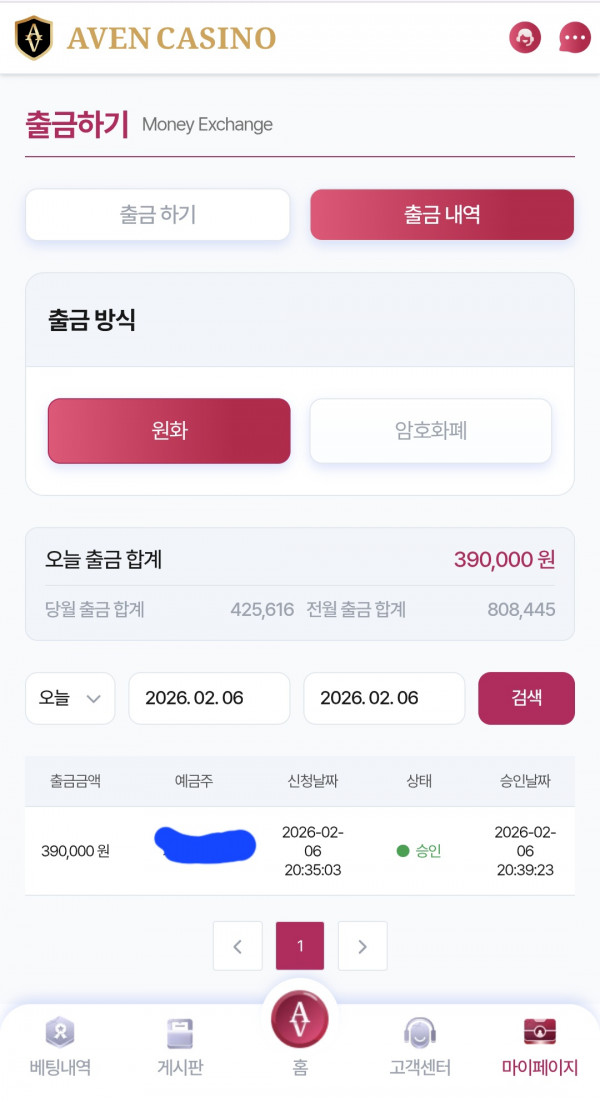Open the 오늘 date range dropdown

tap(69, 698)
